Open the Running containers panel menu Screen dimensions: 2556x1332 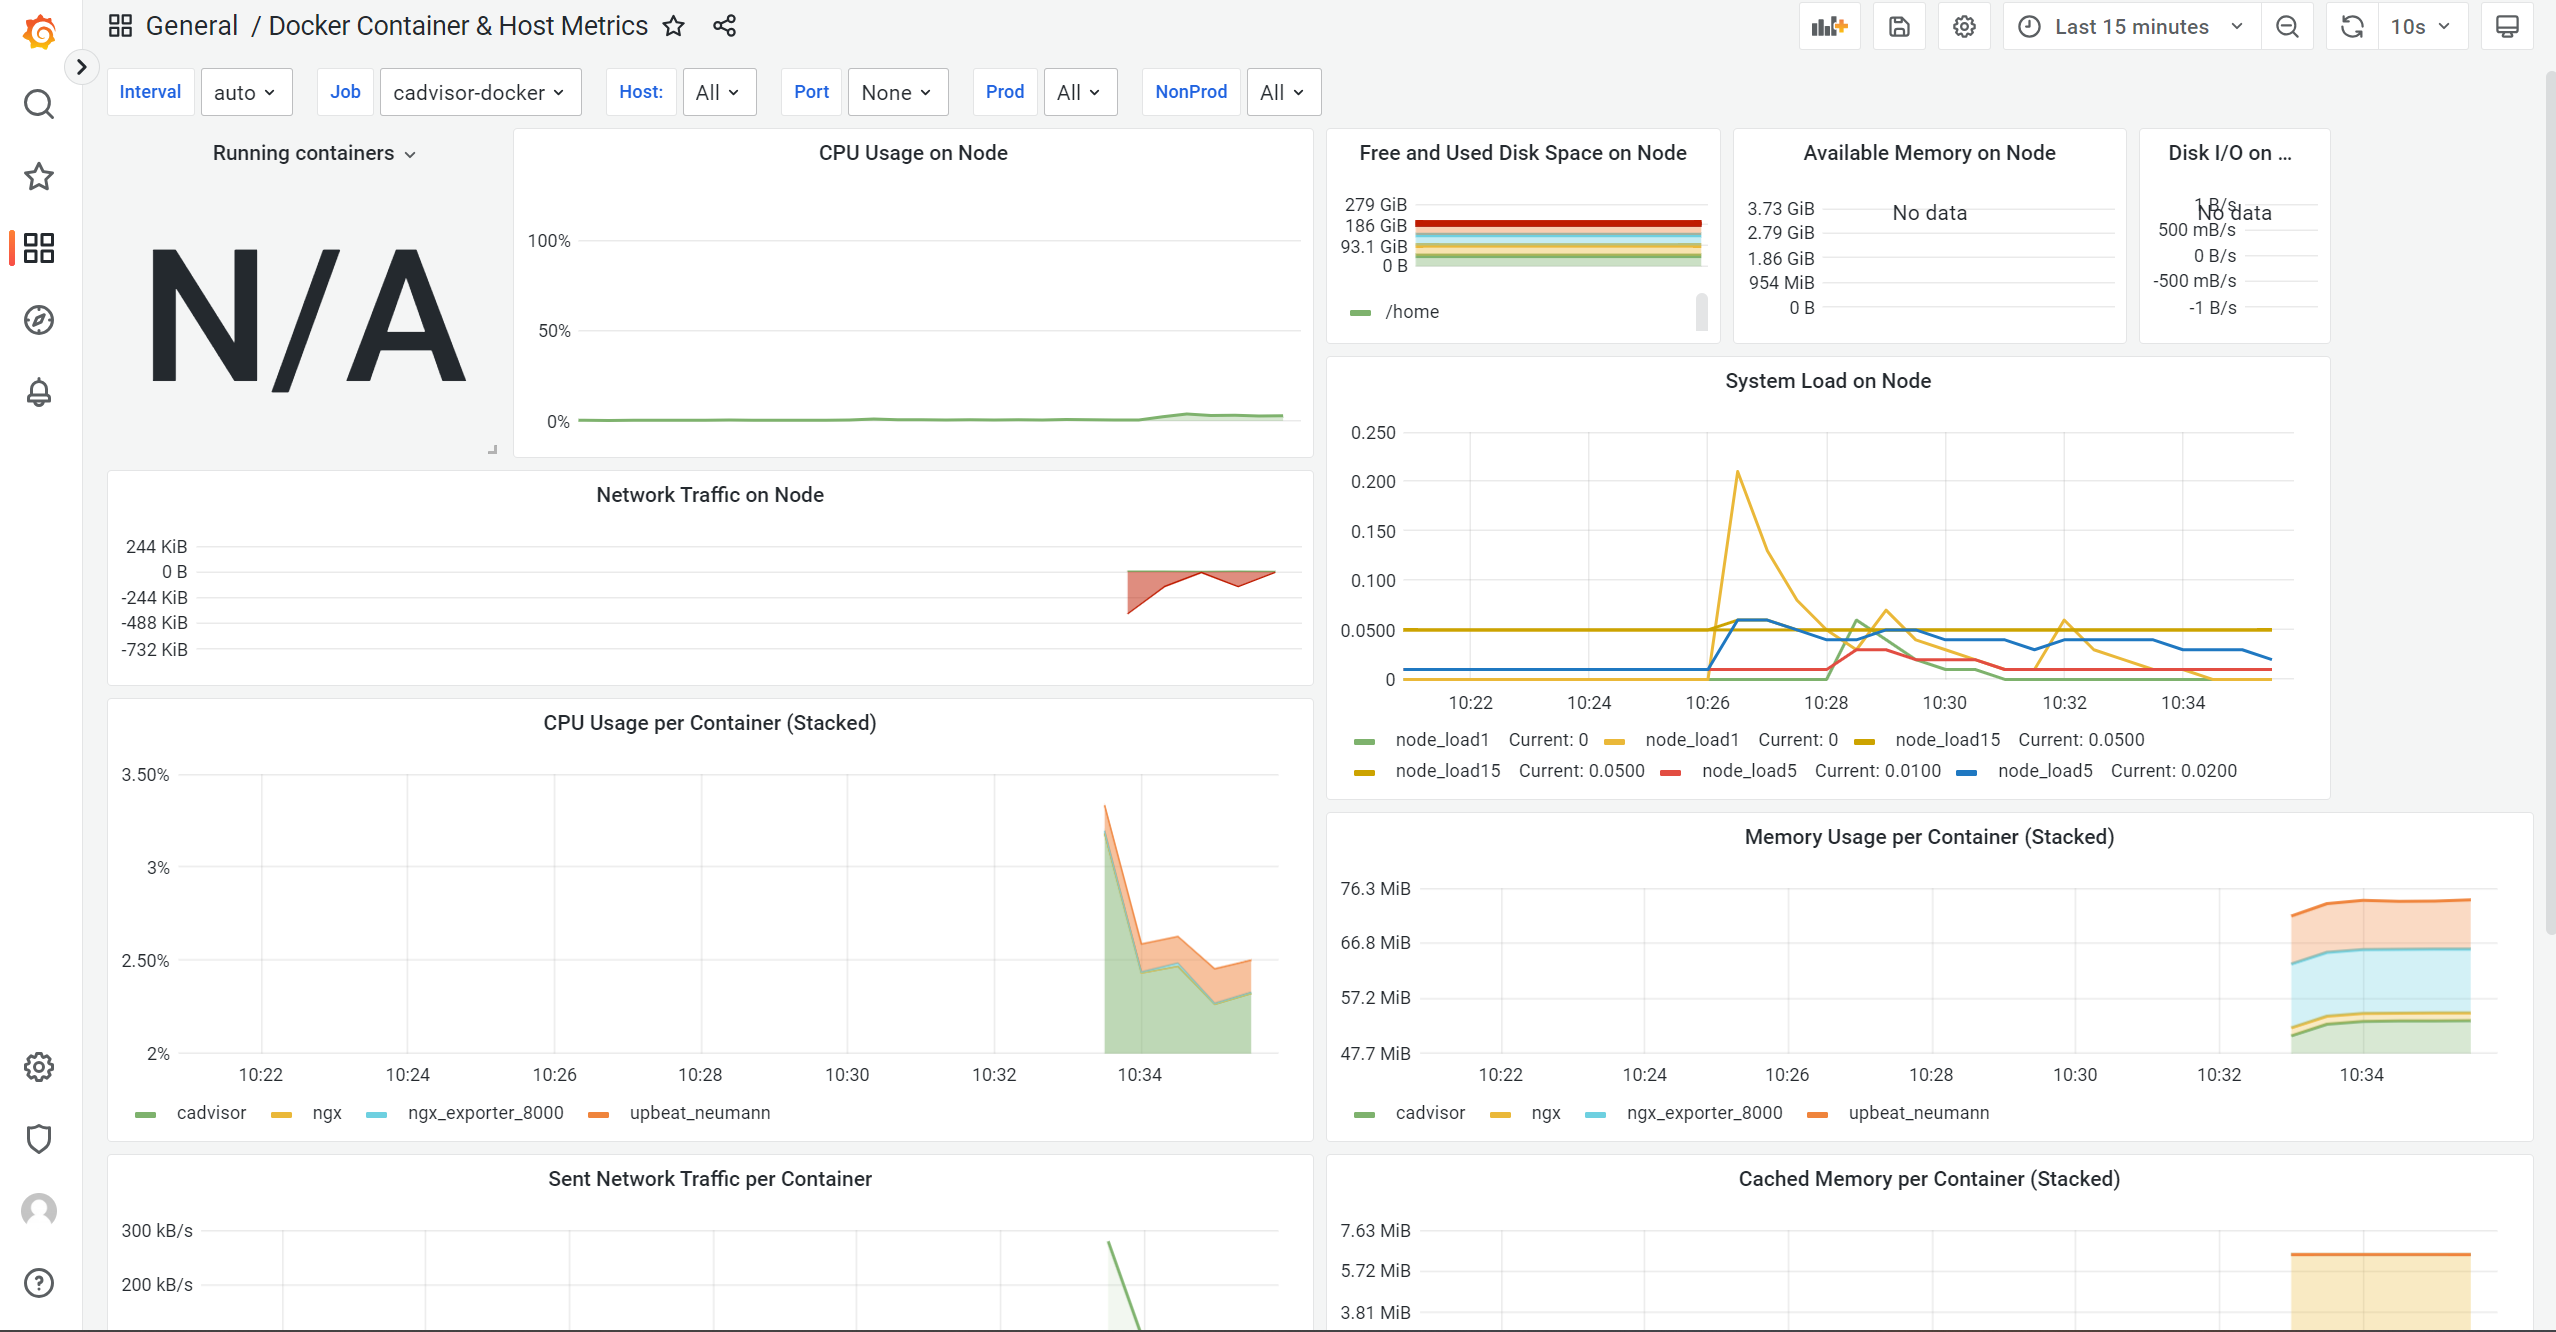[314, 153]
